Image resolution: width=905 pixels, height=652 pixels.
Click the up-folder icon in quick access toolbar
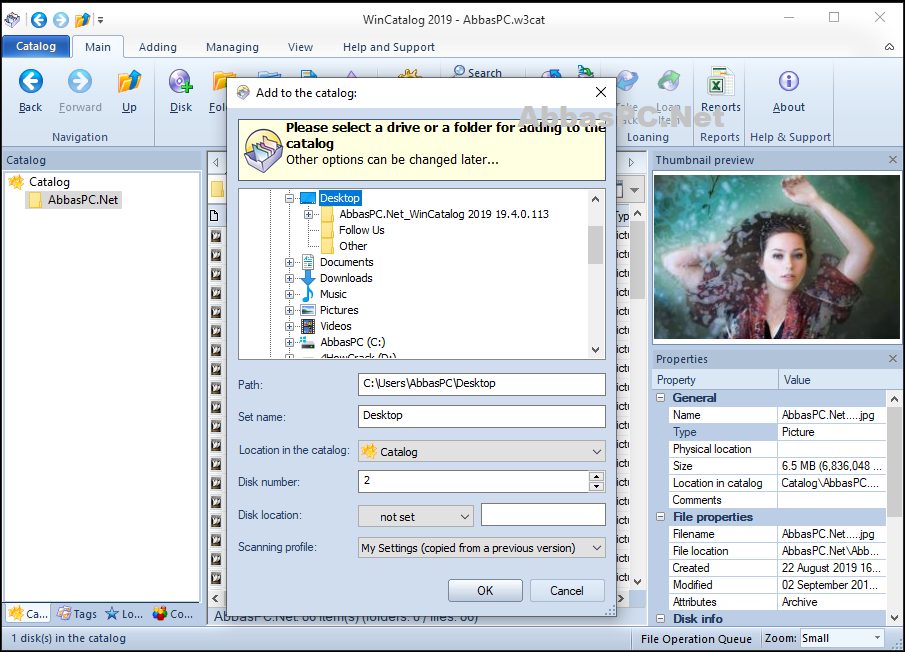(83, 20)
